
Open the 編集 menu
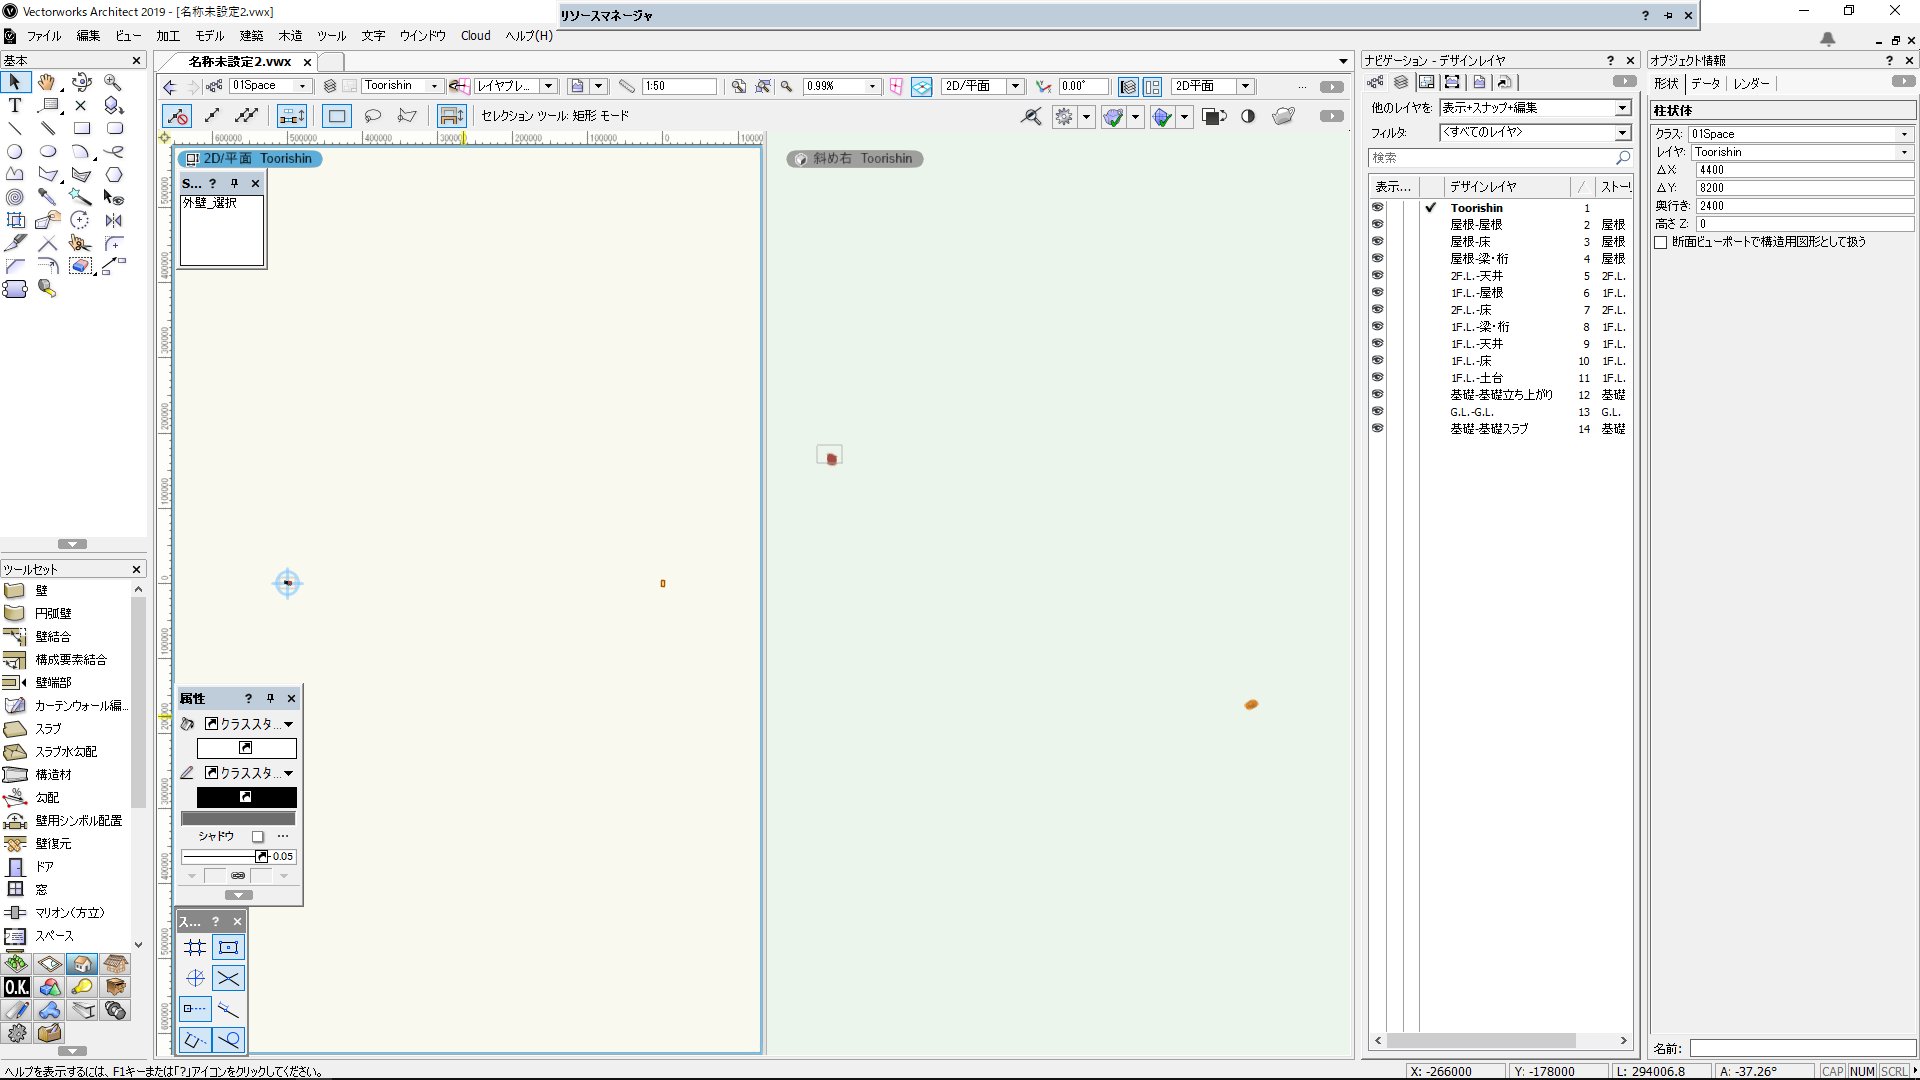[88, 36]
